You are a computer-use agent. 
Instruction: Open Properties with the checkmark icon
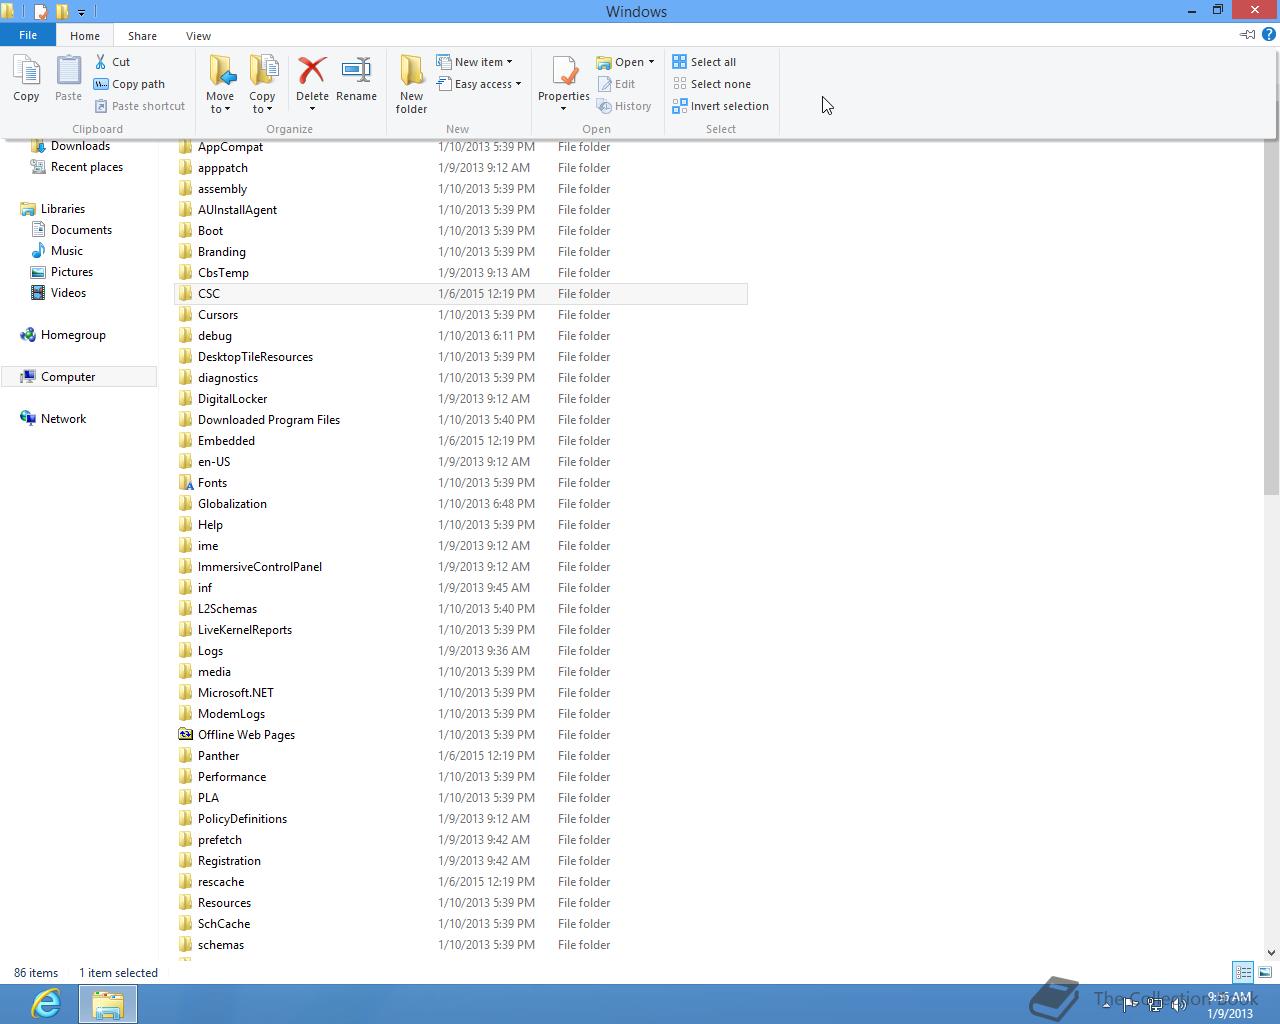coord(564,72)
